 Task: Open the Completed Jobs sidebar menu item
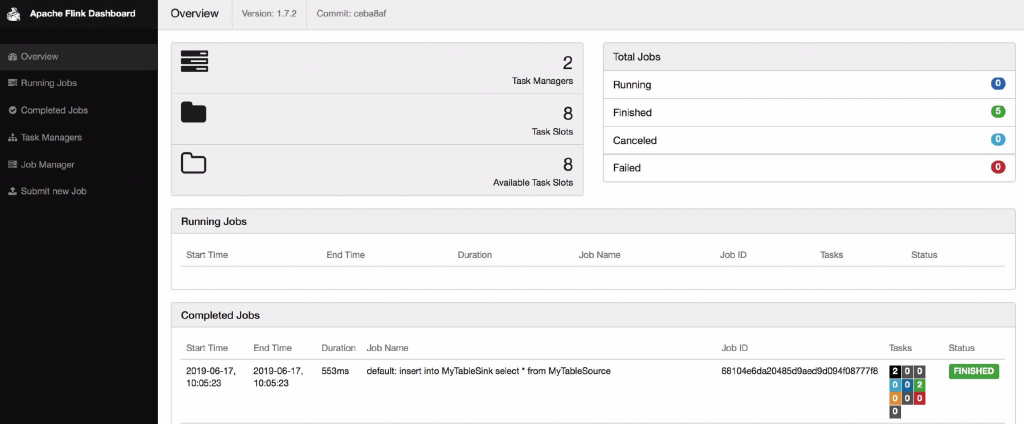78,110
